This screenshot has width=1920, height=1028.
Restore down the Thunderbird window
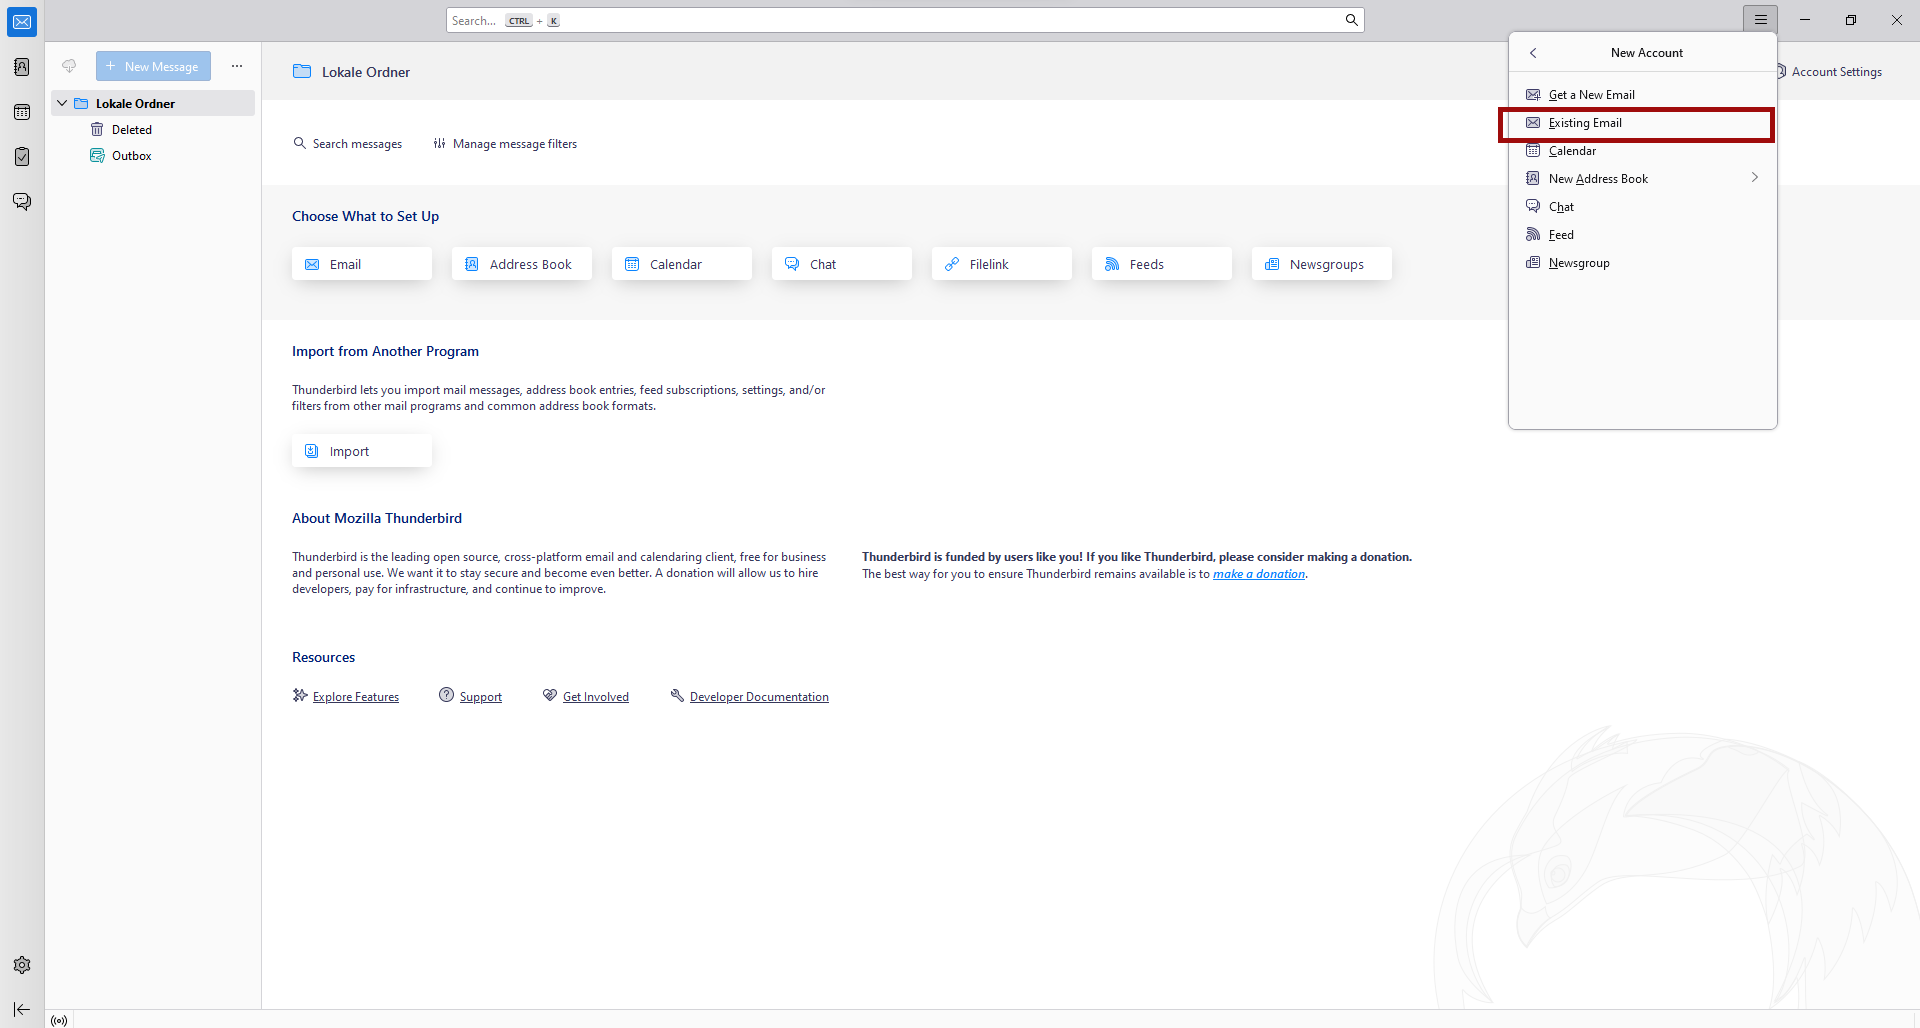[x=1851, y=20]
